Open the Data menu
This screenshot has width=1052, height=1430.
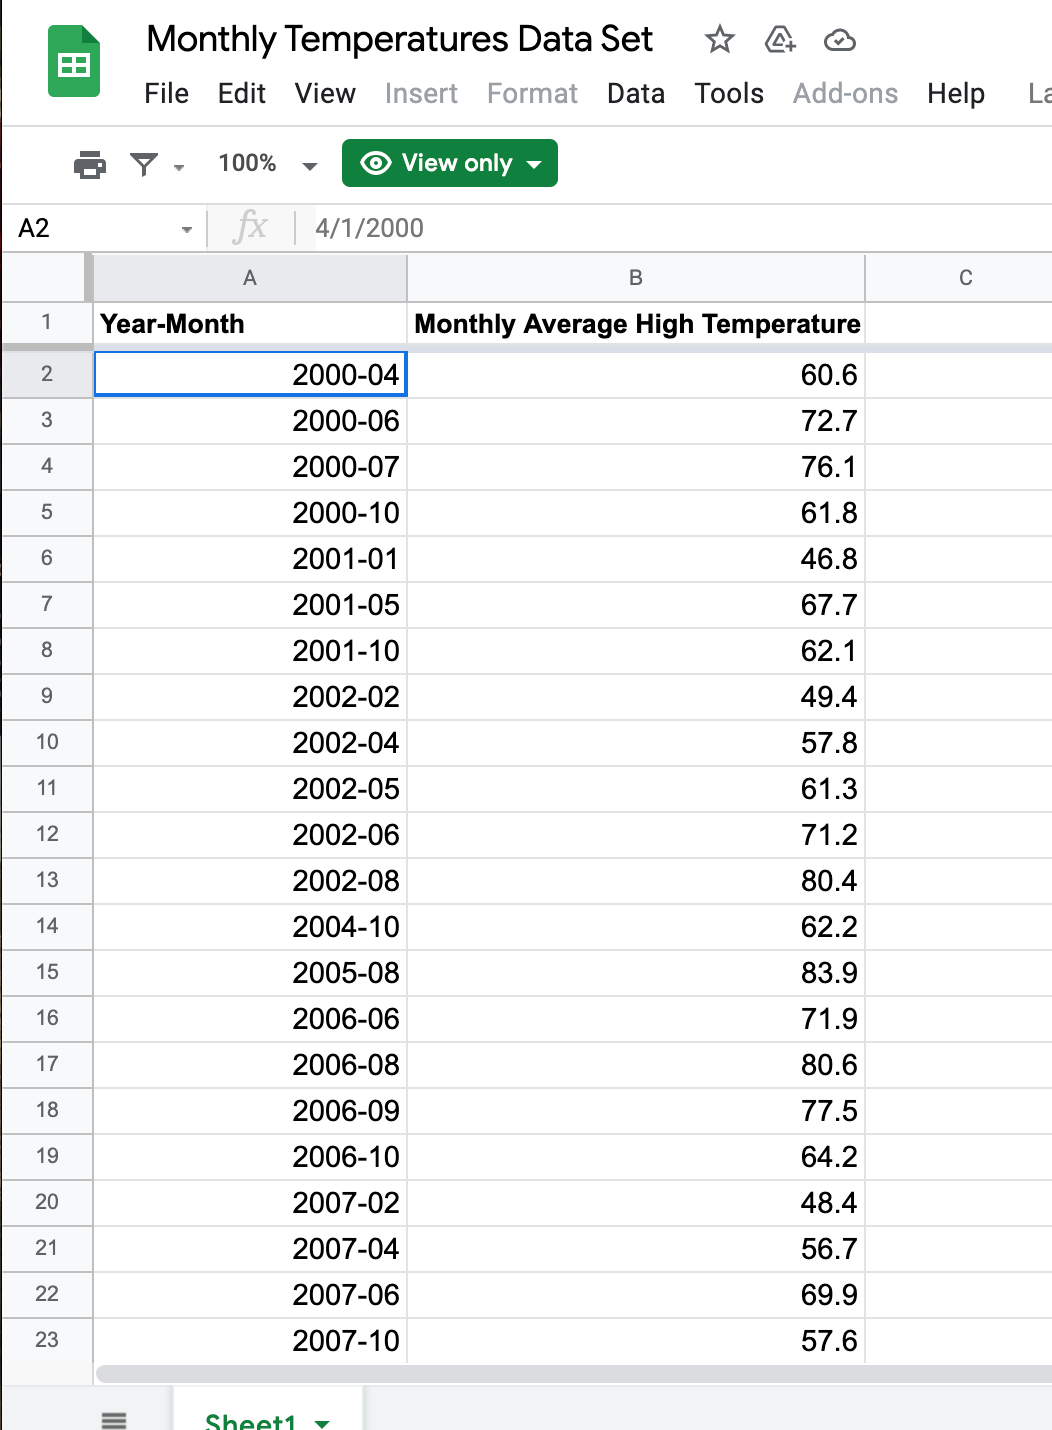(x=636, y=93)
